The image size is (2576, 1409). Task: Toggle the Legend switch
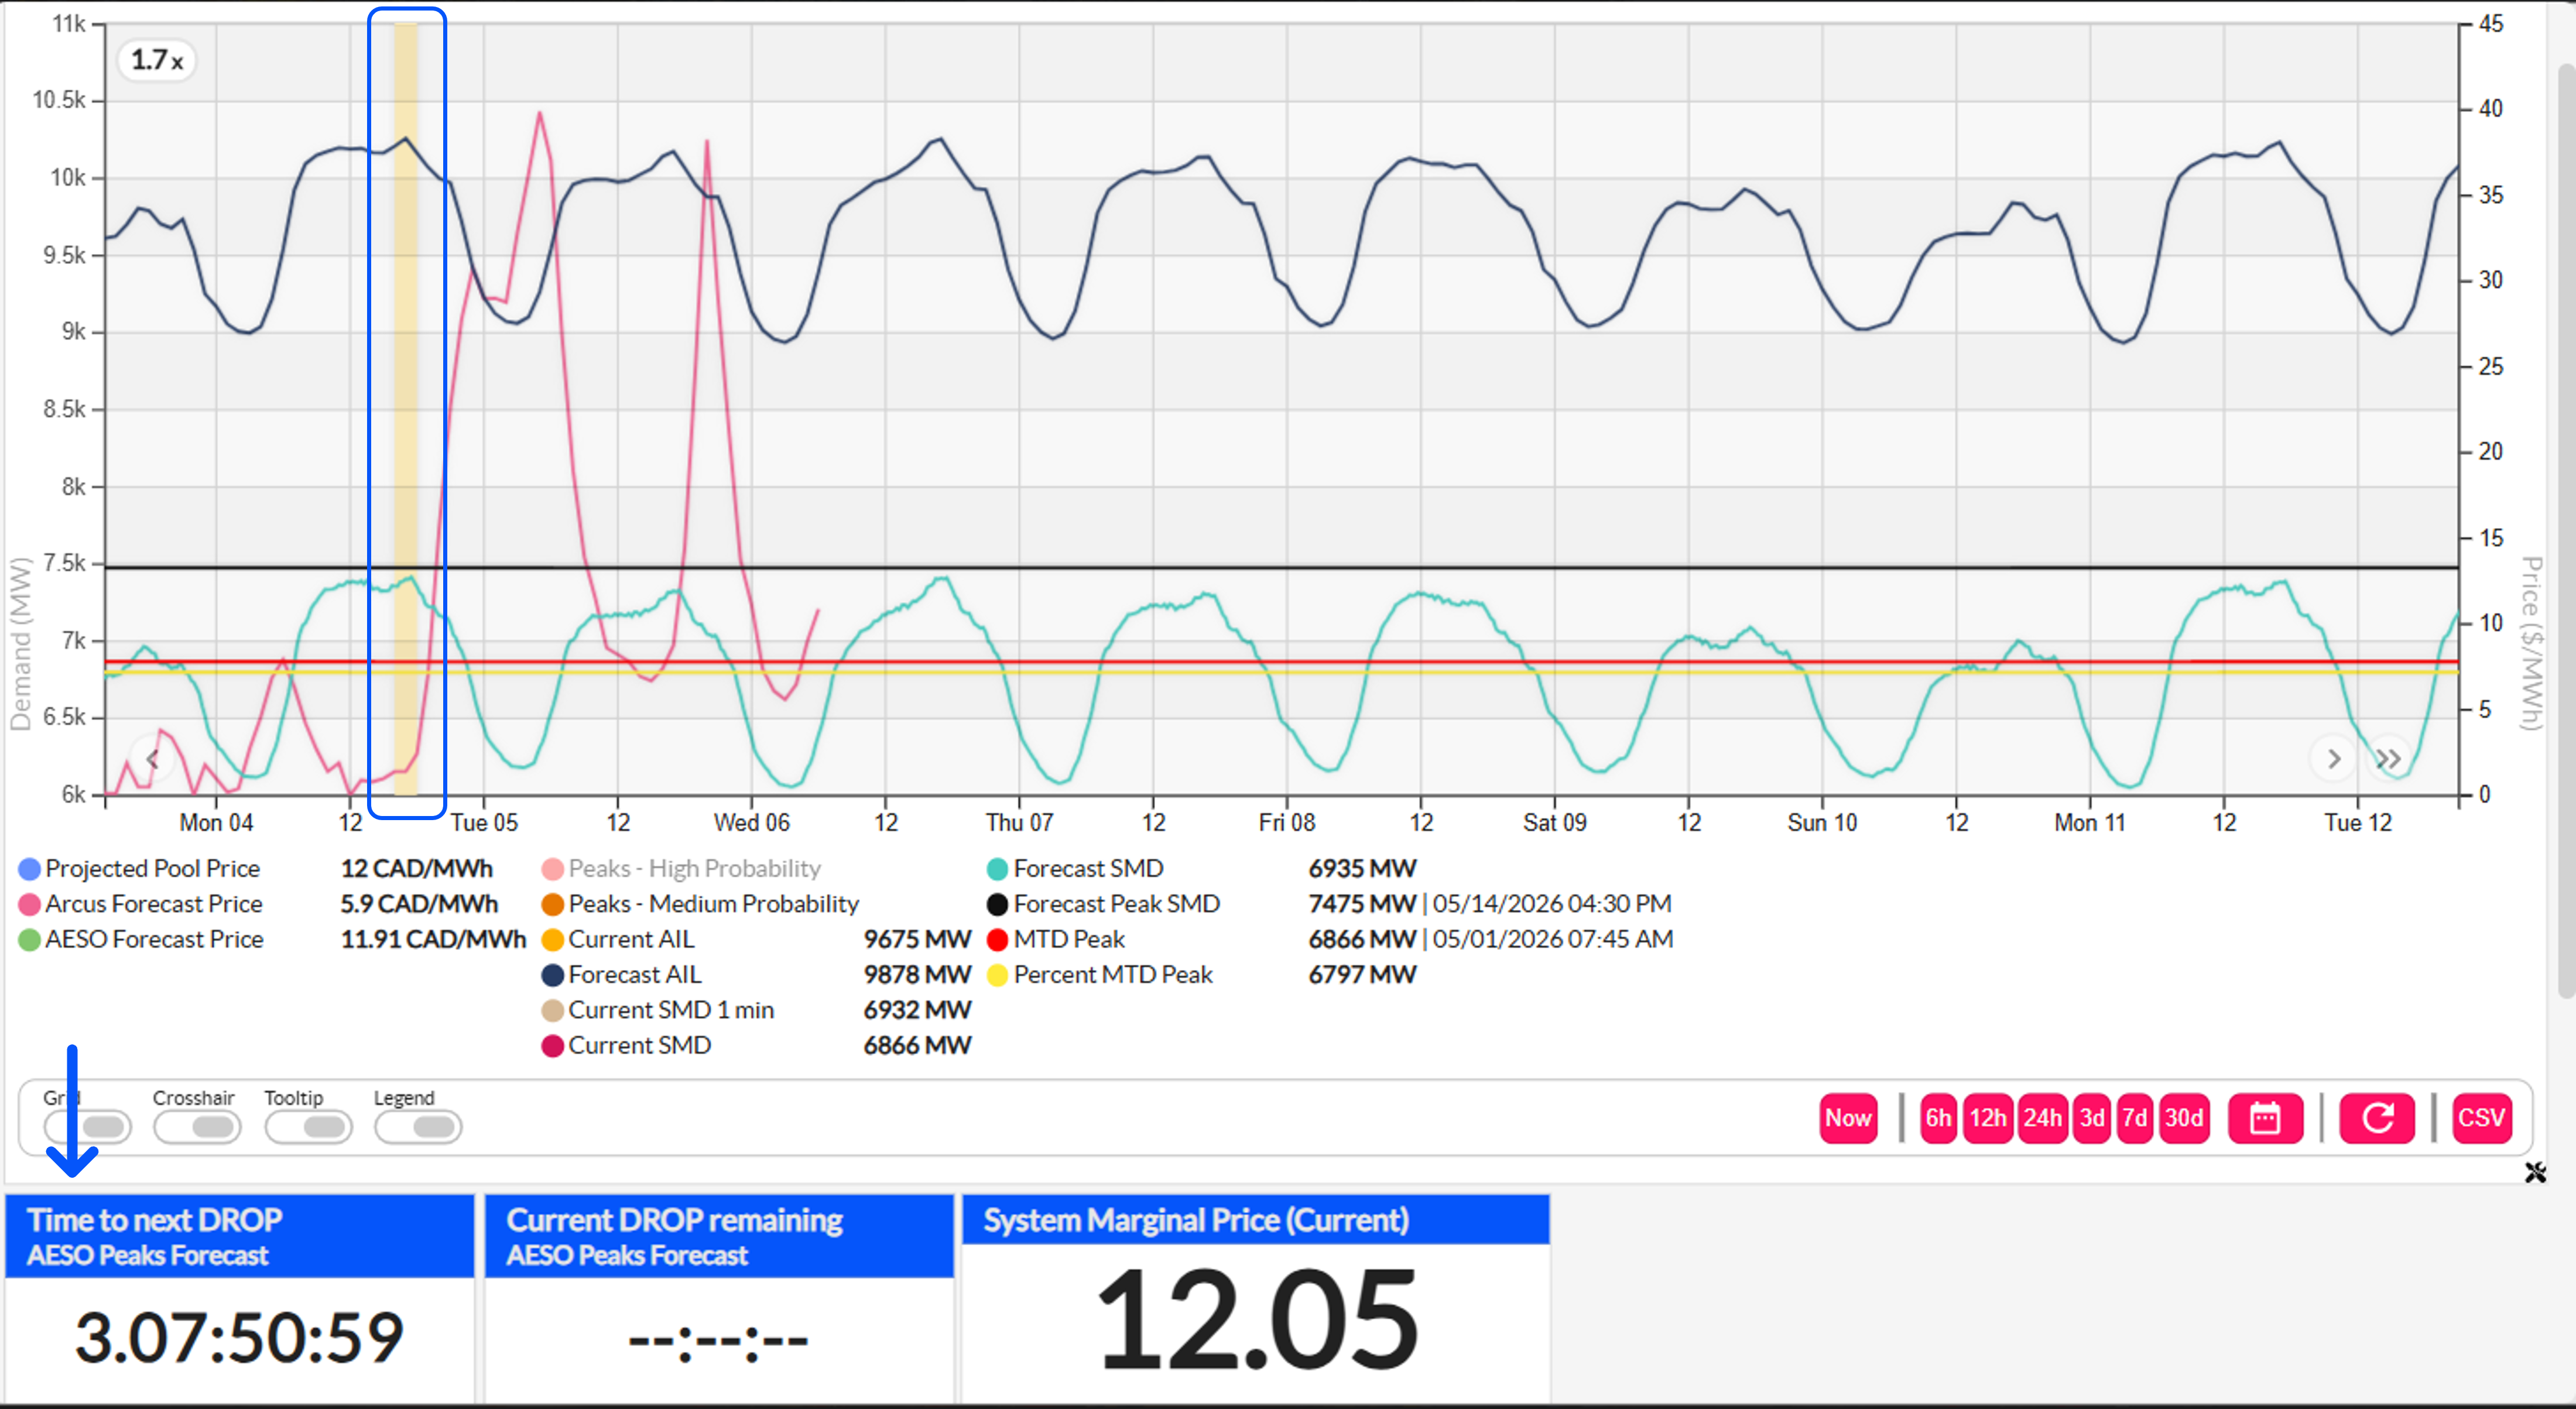418,1127
